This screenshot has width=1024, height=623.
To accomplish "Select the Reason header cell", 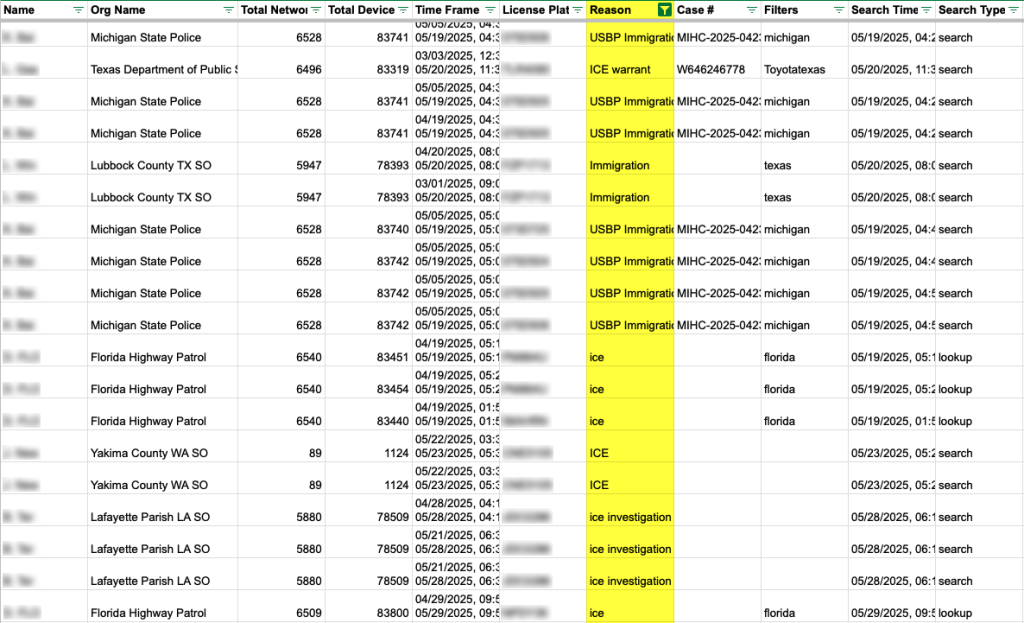I will [x=630, y=10].
